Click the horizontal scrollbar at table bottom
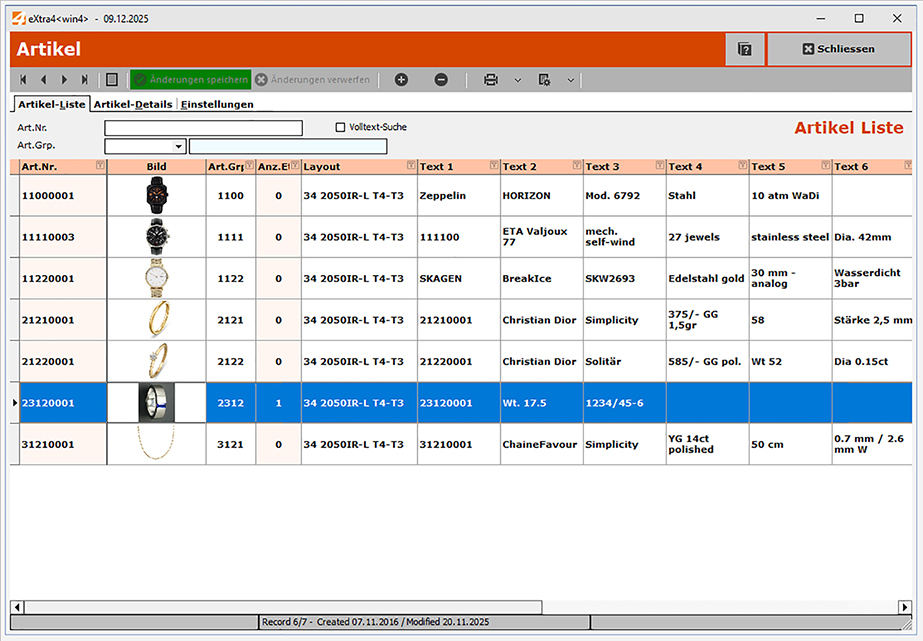Screen dimensions: 923x641 tap(280, 607)
